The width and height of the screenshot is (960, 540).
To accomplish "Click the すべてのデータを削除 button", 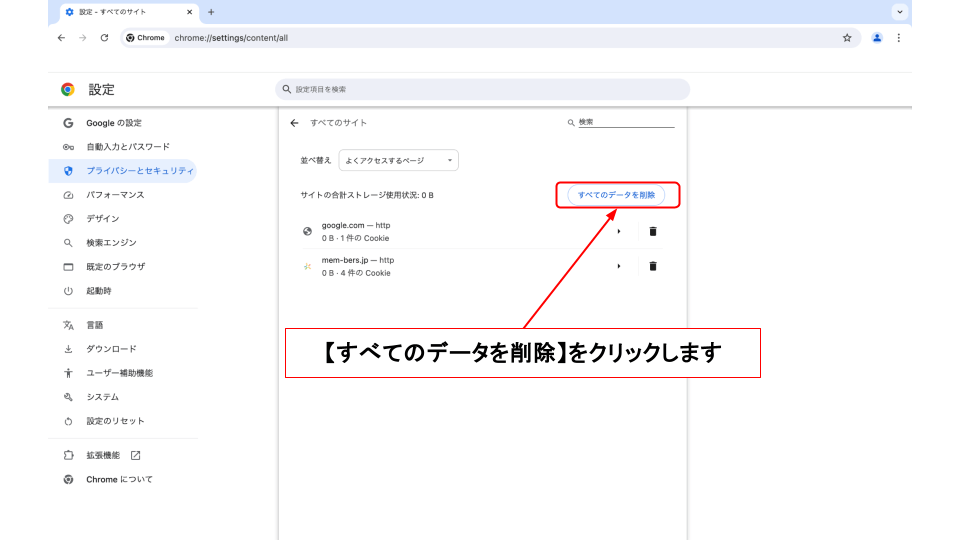I will (x=616, y=195).
